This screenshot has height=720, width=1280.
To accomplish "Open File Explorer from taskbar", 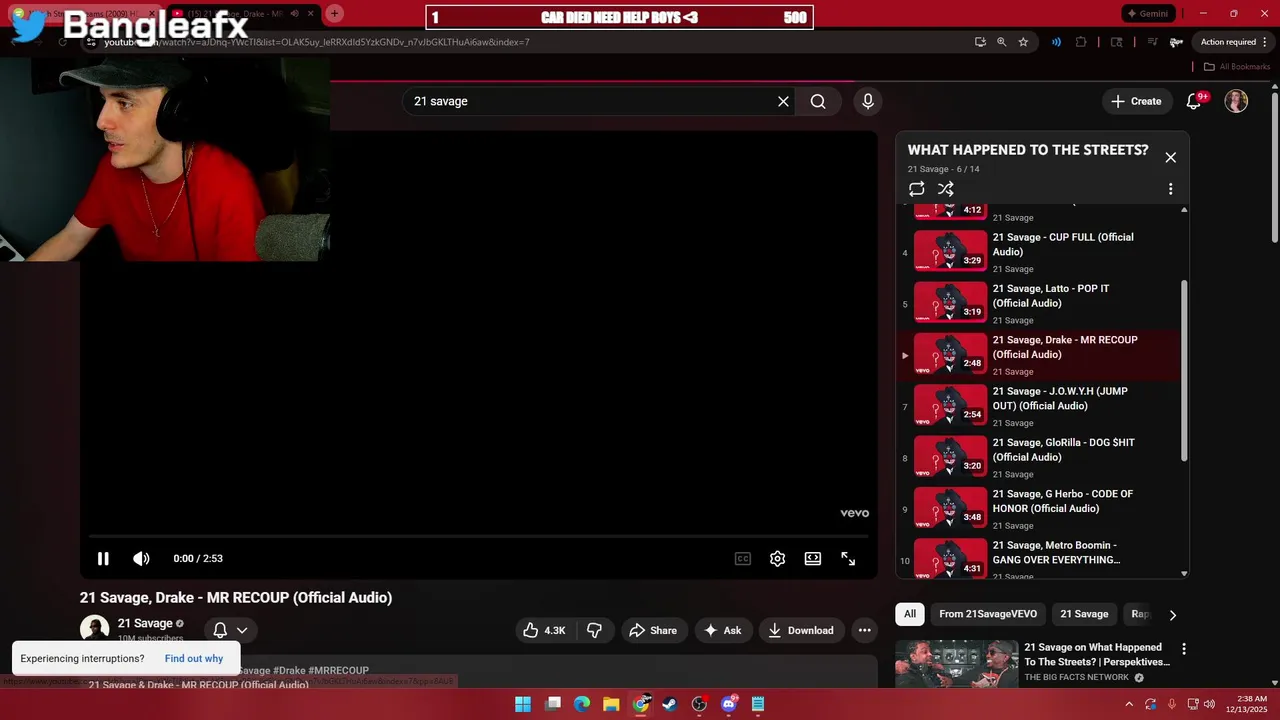I will coord(611,704).
